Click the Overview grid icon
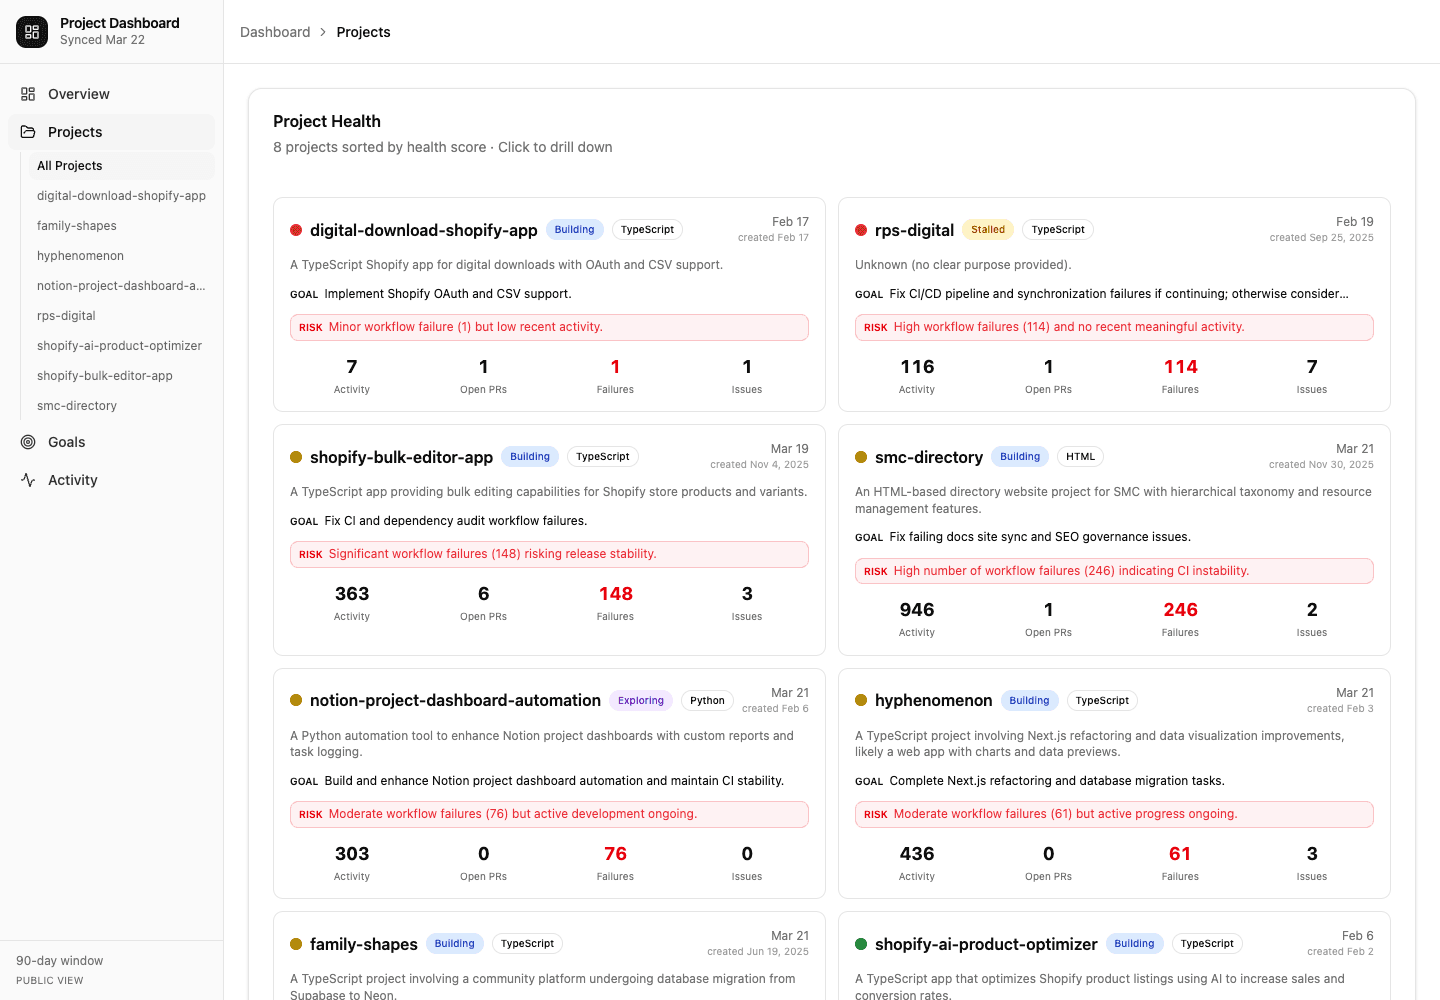 [28, 94]
